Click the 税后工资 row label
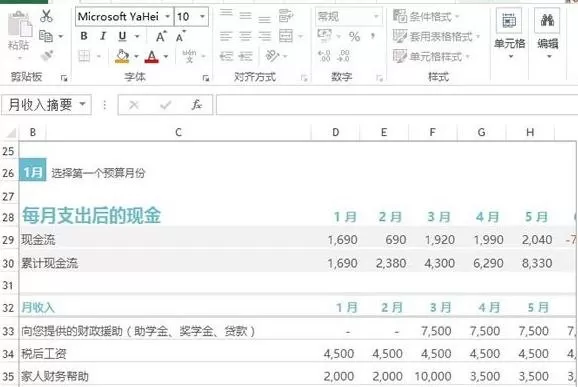578x387 pixels. click(x=43, y=354)
